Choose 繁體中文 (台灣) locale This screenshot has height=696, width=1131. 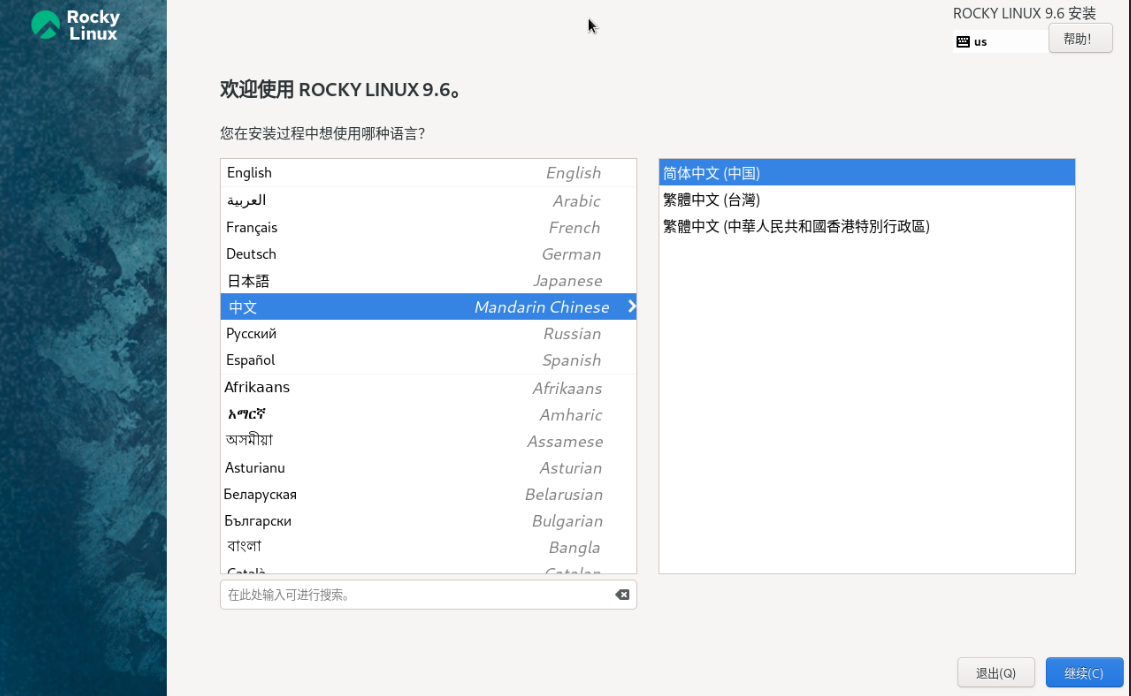[x=866, y=200]
